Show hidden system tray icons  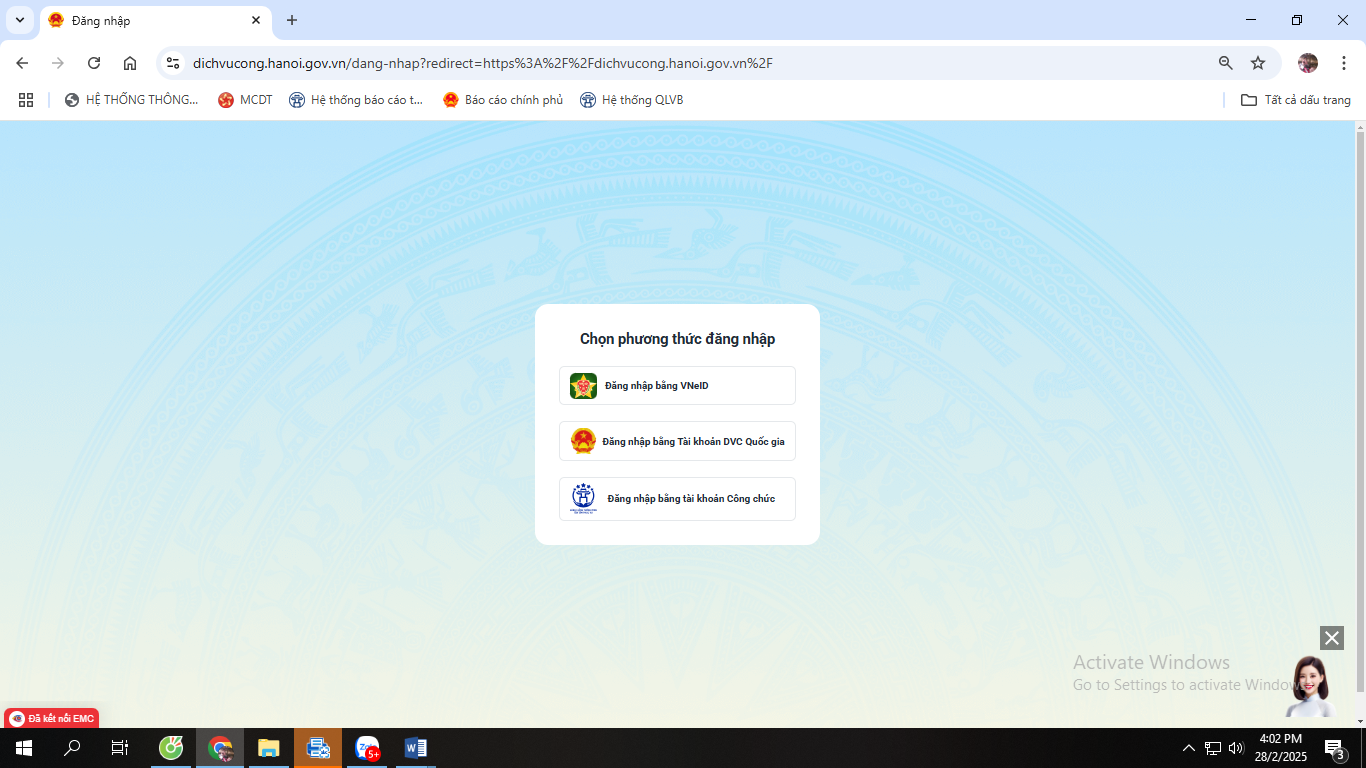[x=1189, y=748]
